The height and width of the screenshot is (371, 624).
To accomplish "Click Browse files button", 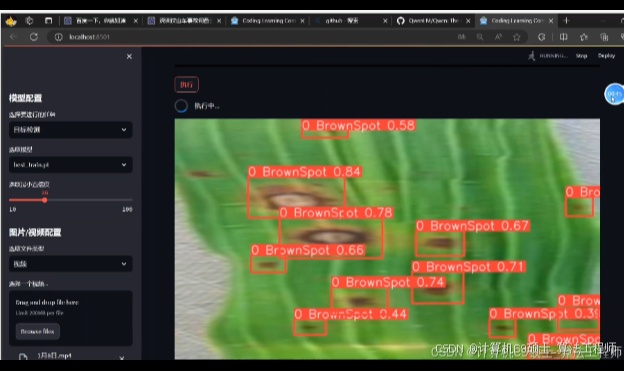I will pos(37,331).
